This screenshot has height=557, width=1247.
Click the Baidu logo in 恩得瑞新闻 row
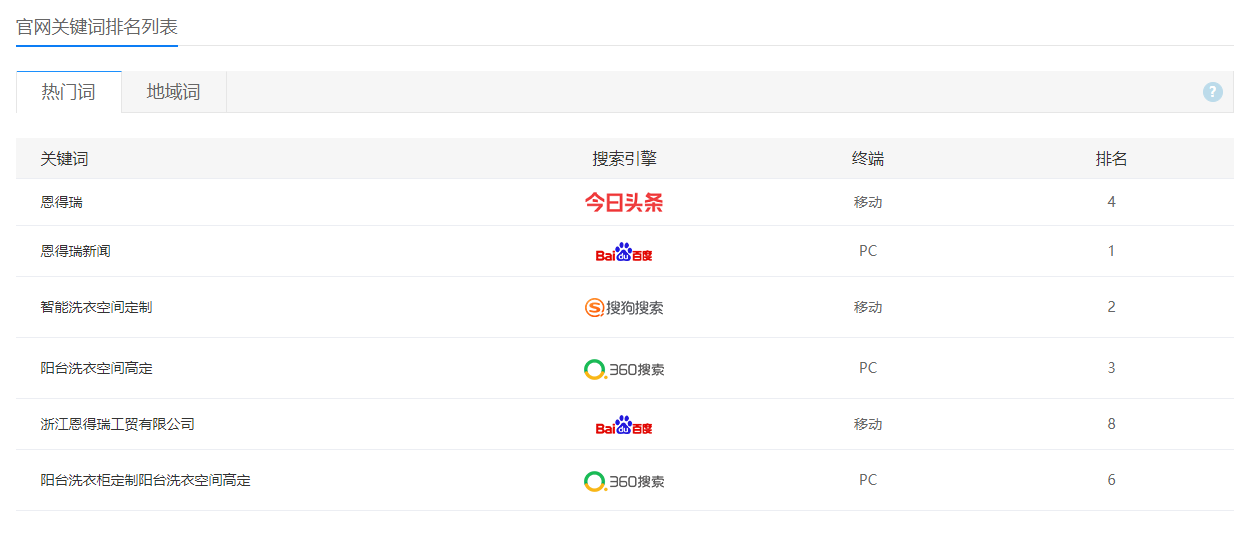(624, 252)
